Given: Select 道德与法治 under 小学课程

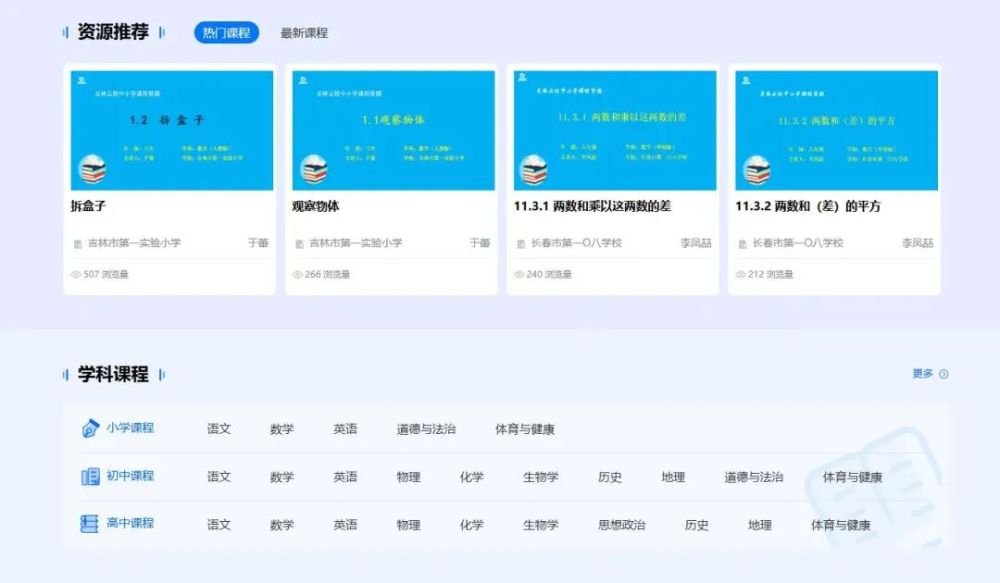Looking at the screenshot, I should [x=426, y=429].
